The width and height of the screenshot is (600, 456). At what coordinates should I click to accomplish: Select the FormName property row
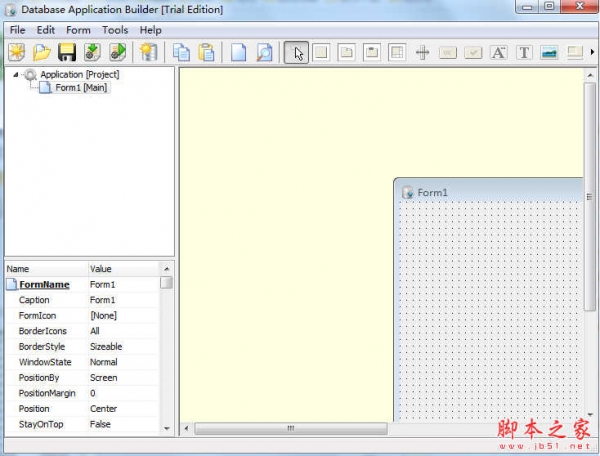(x=82, y=285)
